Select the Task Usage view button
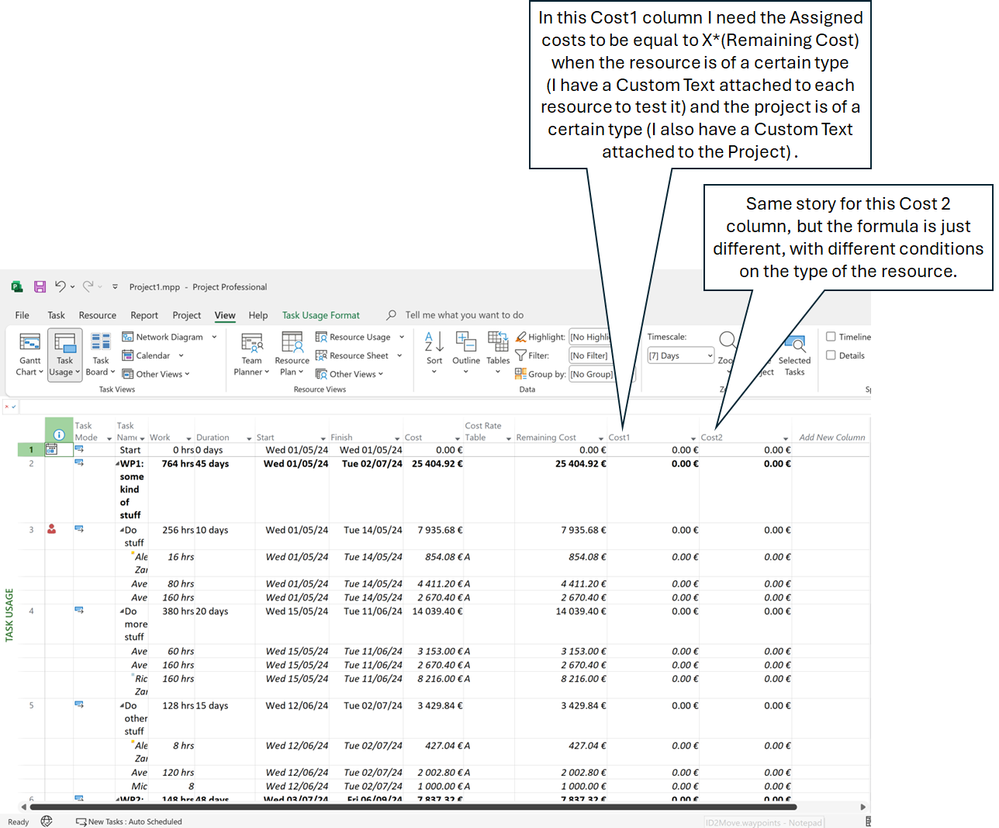This screenshot has height=828, width=999. tap(64, 354)
